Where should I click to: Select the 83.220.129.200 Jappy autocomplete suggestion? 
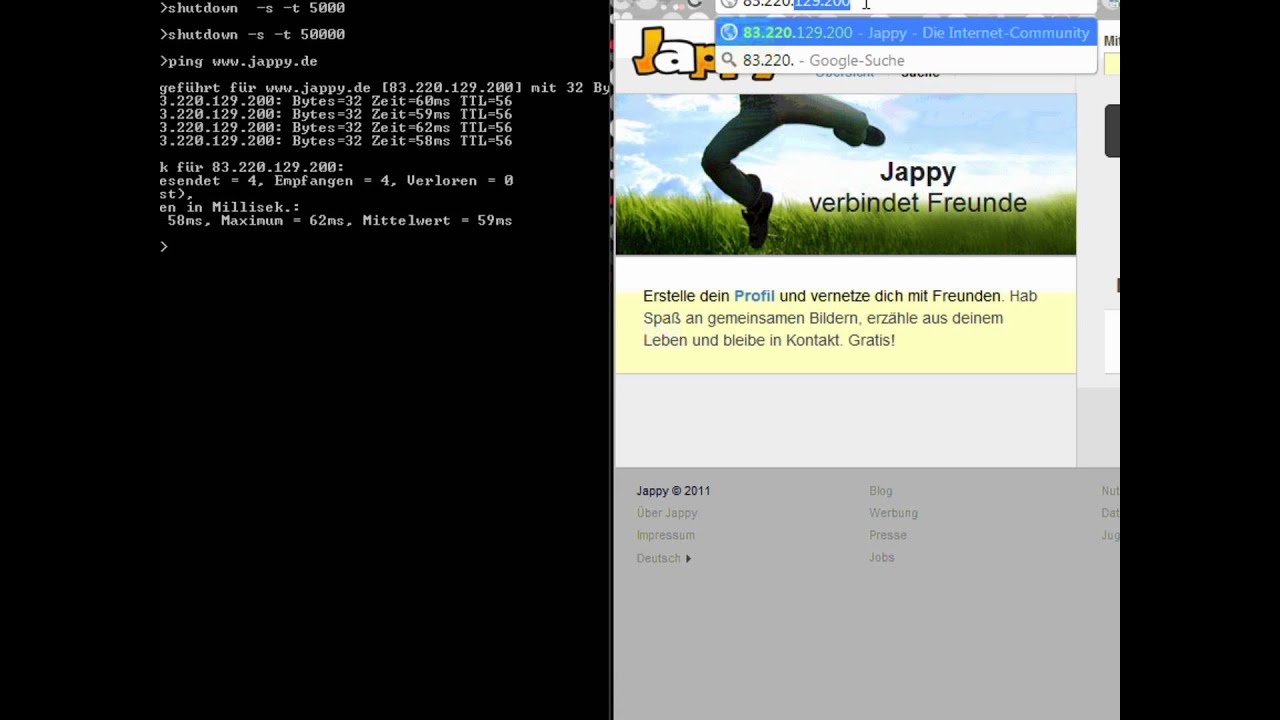click(906, 33)
